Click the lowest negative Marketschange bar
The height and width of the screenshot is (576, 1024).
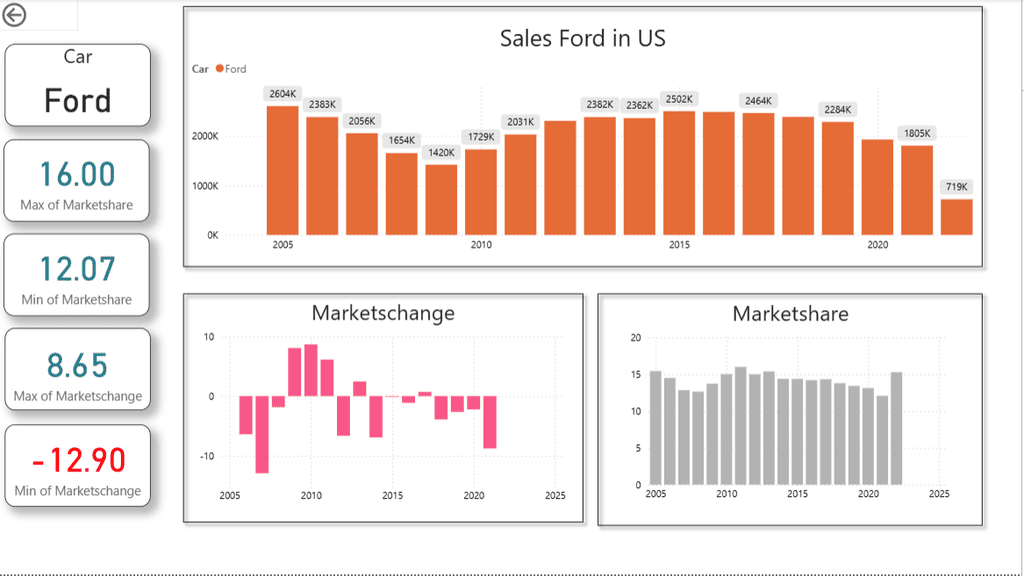coord(262,434)
